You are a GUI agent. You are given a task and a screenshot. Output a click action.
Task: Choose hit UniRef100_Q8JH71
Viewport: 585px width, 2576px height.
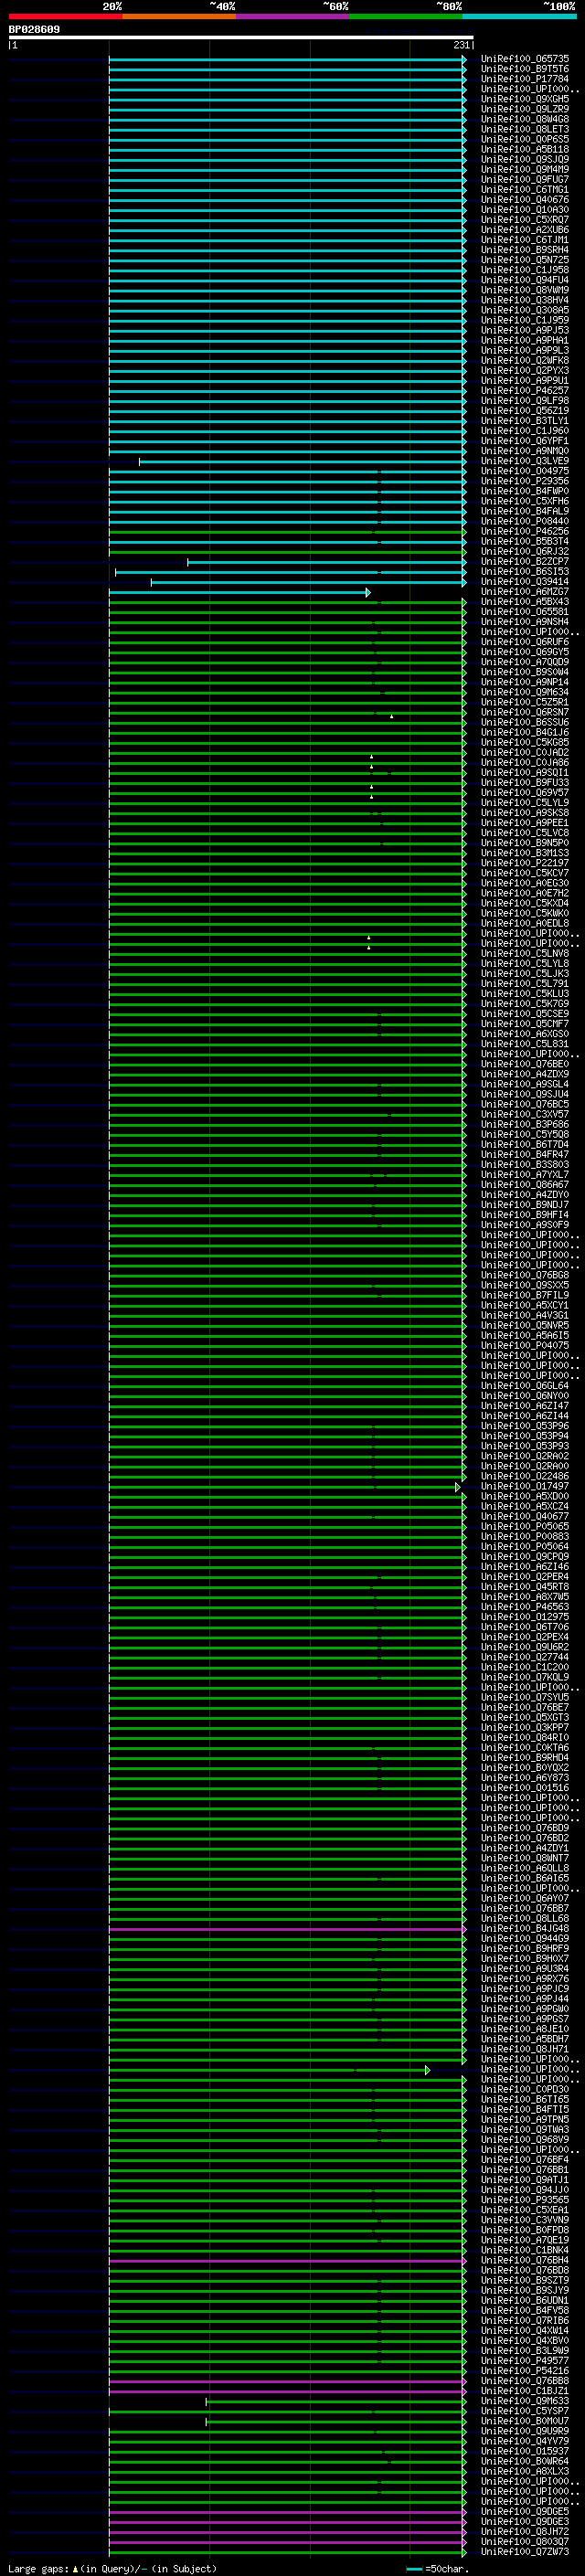click(x=525, y=2049)
